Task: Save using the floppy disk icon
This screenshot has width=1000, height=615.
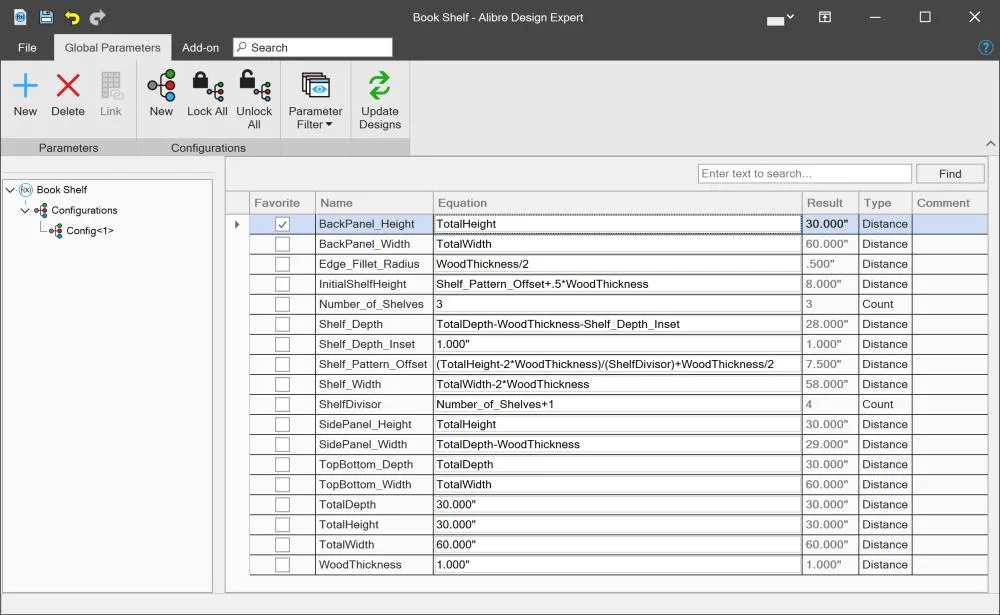Action: 46,17
